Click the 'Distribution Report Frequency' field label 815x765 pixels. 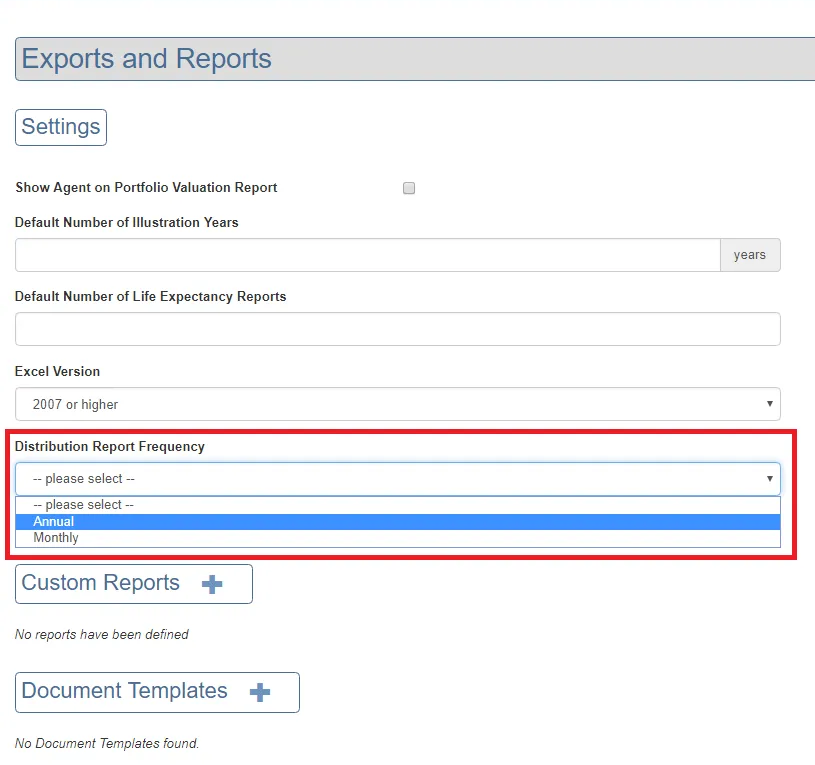coord(110,446)
